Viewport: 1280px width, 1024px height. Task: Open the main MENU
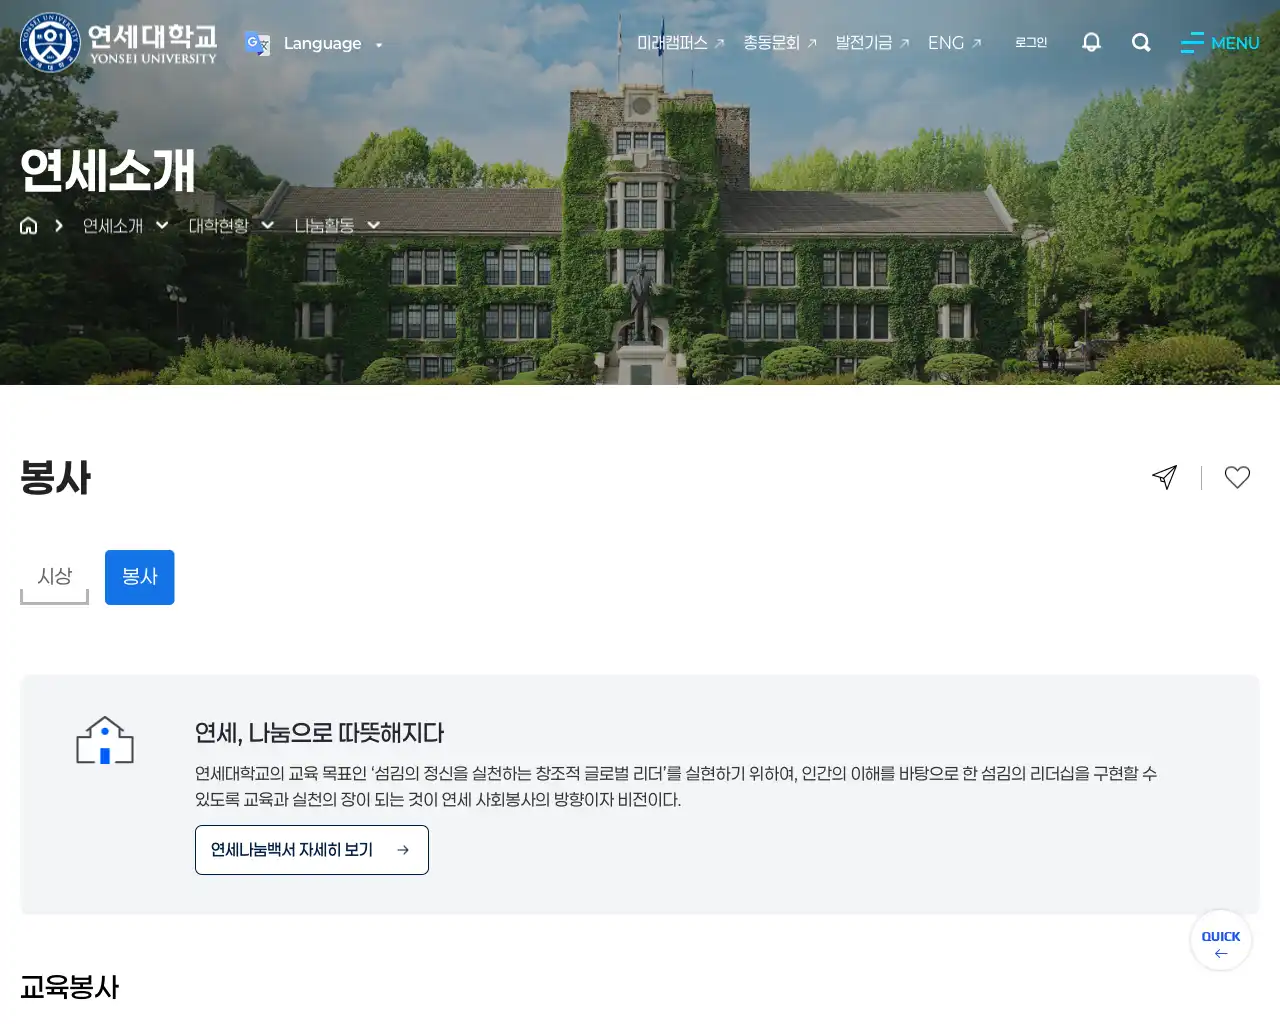point(1220,43)
